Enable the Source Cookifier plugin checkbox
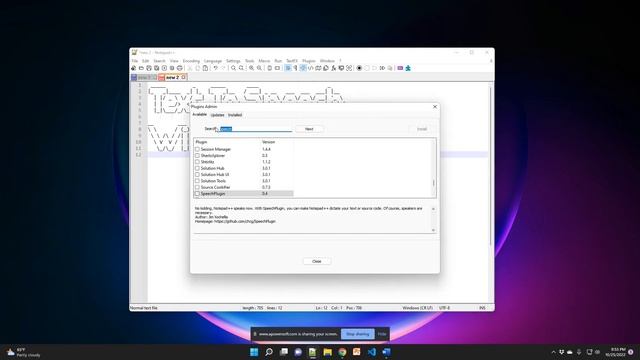The width and height of the screenshot is (640, 360). tap(197, 187)
